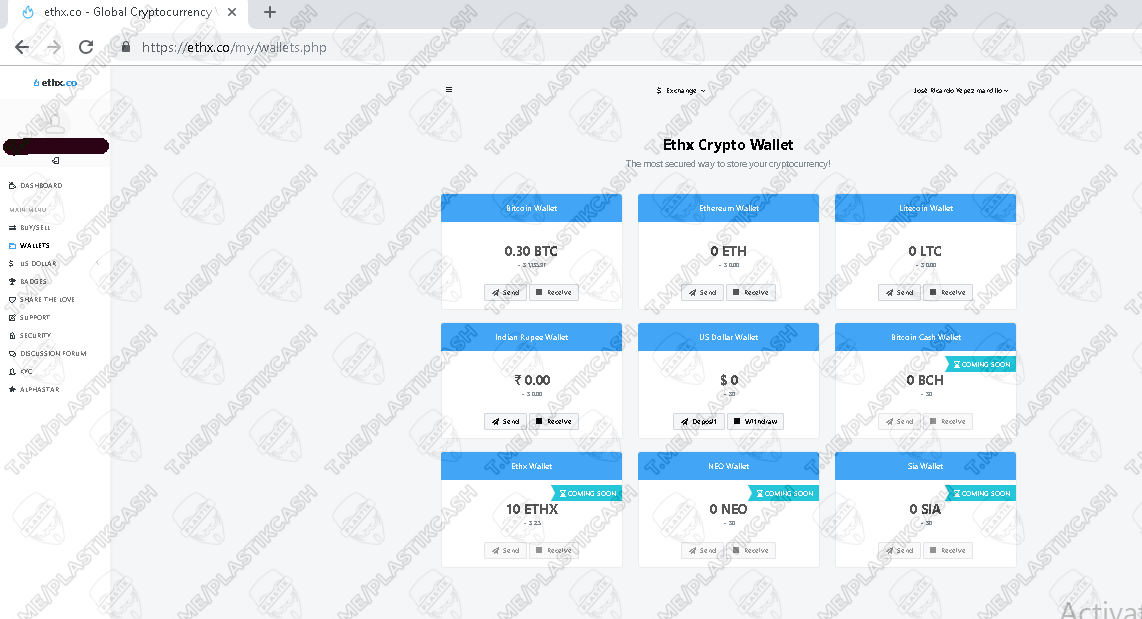Click the 10 ETHX balance

coord(532,509)
